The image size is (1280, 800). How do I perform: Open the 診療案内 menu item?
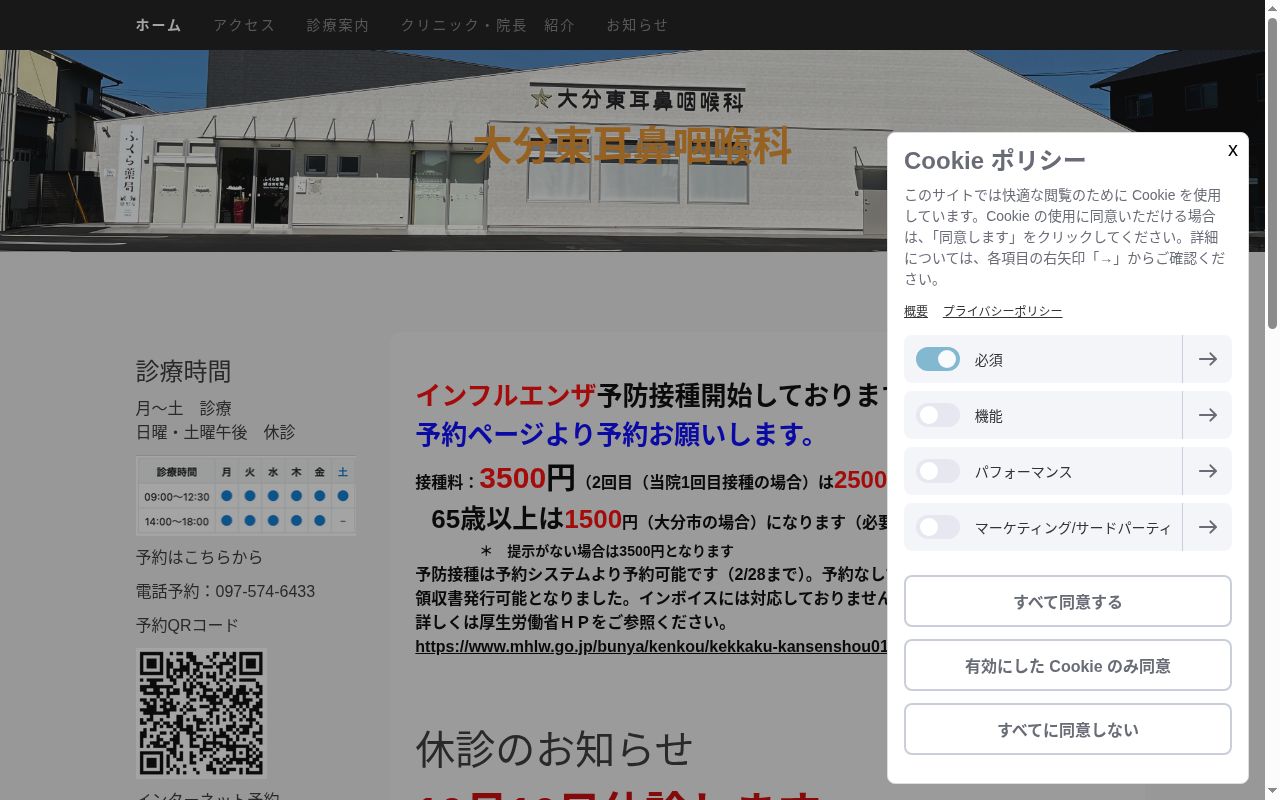(x=338, y=25)
